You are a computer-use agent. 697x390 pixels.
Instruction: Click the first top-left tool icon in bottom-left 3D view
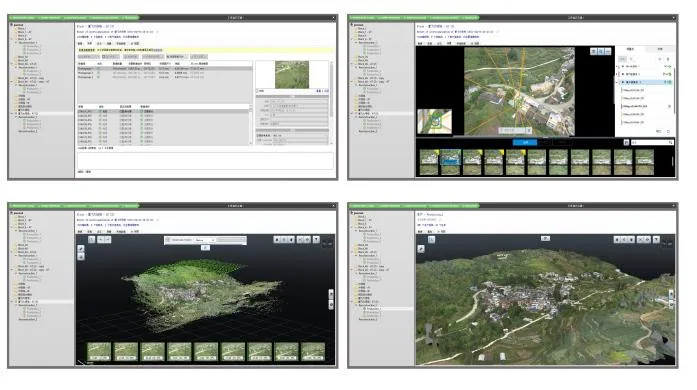pyautogui.click(x=91, y=239)
